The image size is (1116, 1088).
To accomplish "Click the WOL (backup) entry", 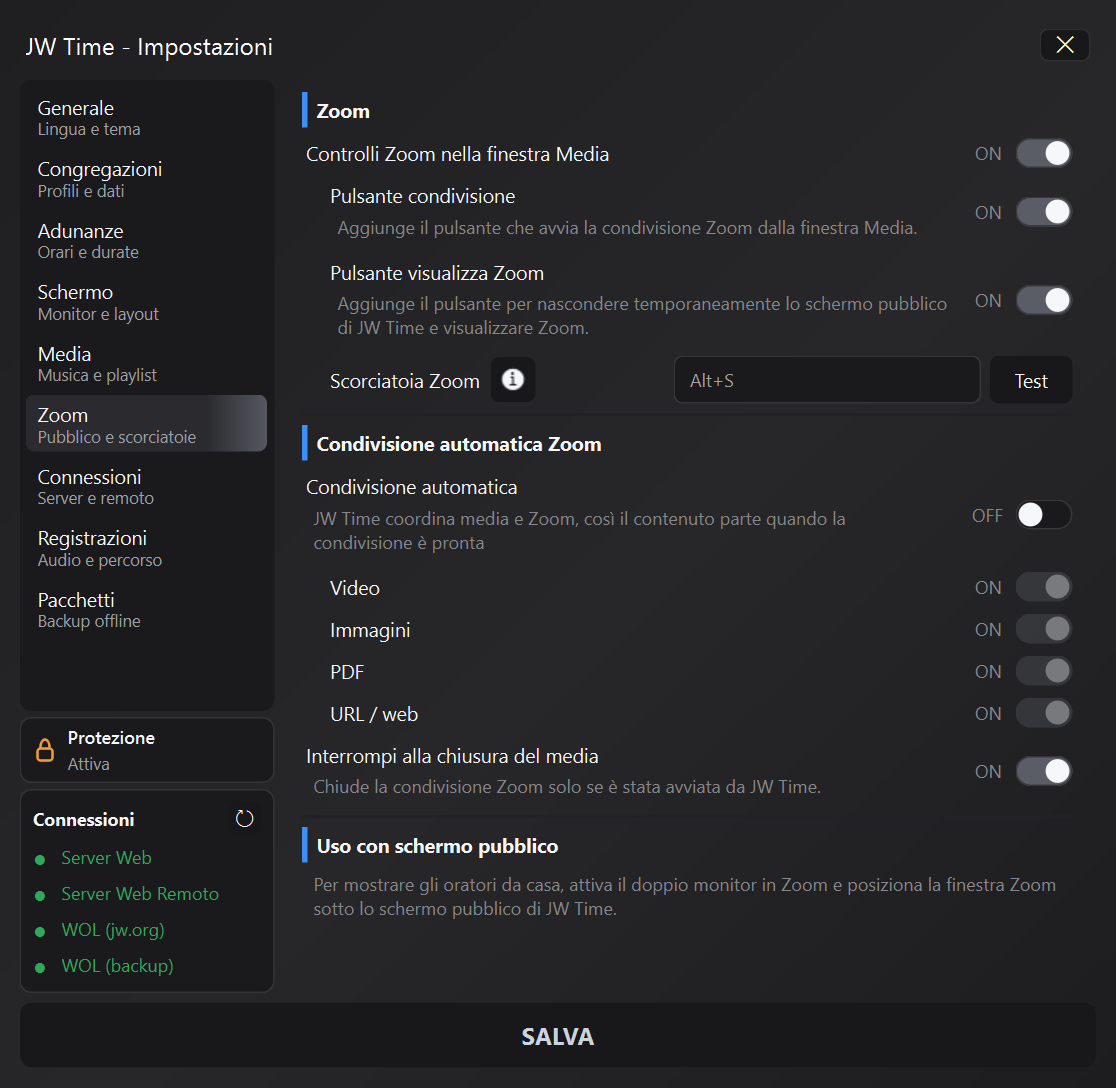I will tap(117, 966).
